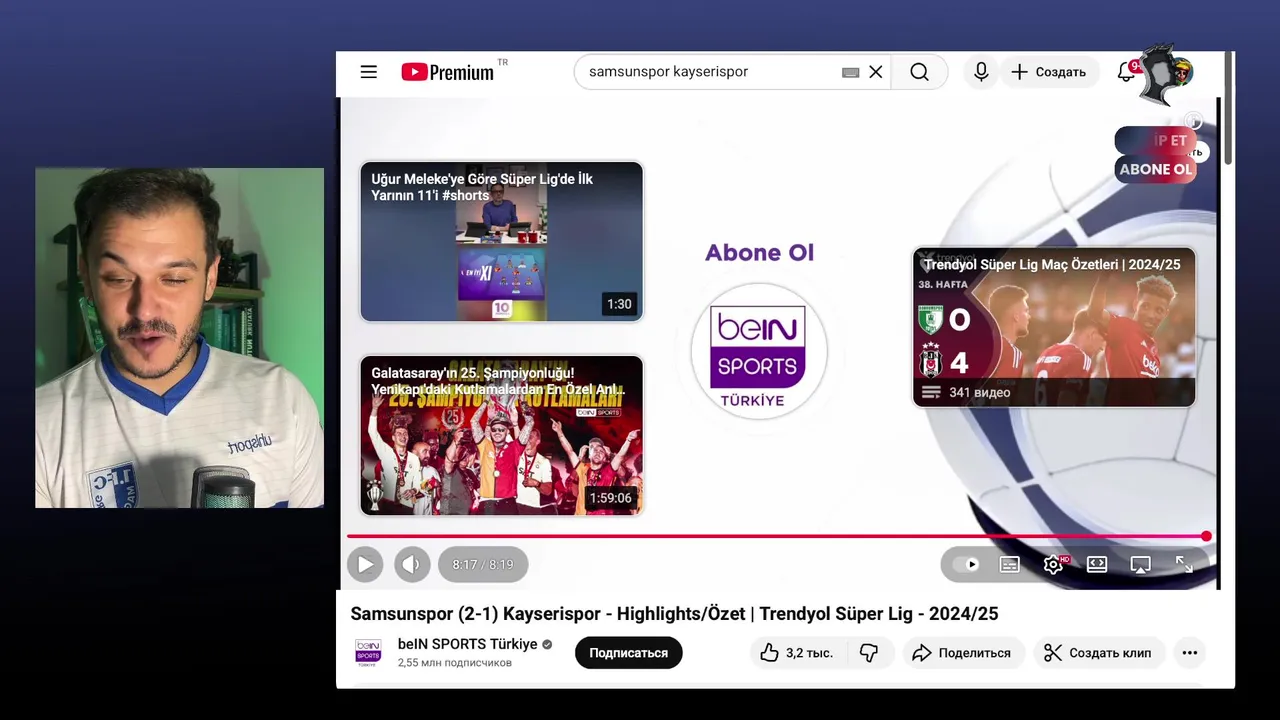Open the three-dot more actions menu
The image size is (1280, 720).
pos(1190,653)
